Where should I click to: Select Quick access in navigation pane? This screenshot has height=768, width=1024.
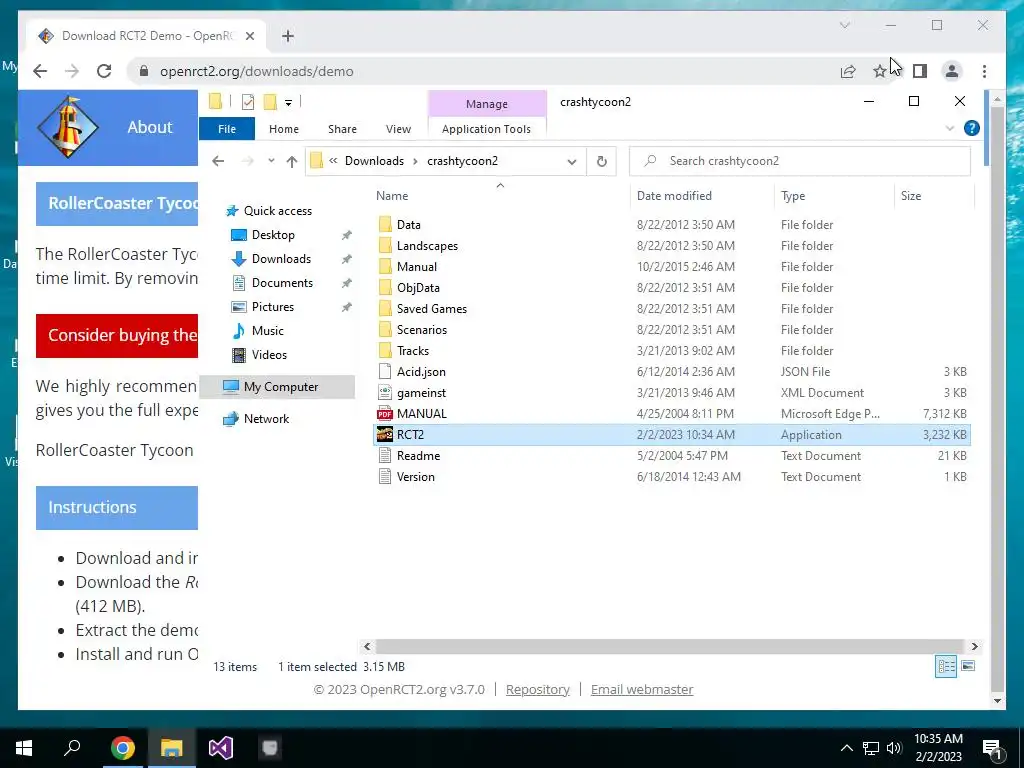point(278,210)
